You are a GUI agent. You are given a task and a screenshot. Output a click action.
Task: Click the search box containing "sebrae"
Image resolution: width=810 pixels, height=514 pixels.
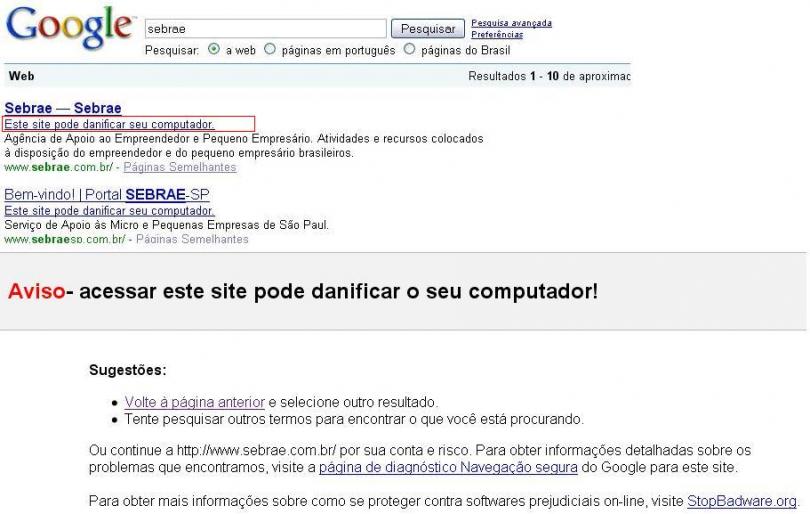[265, 29]
